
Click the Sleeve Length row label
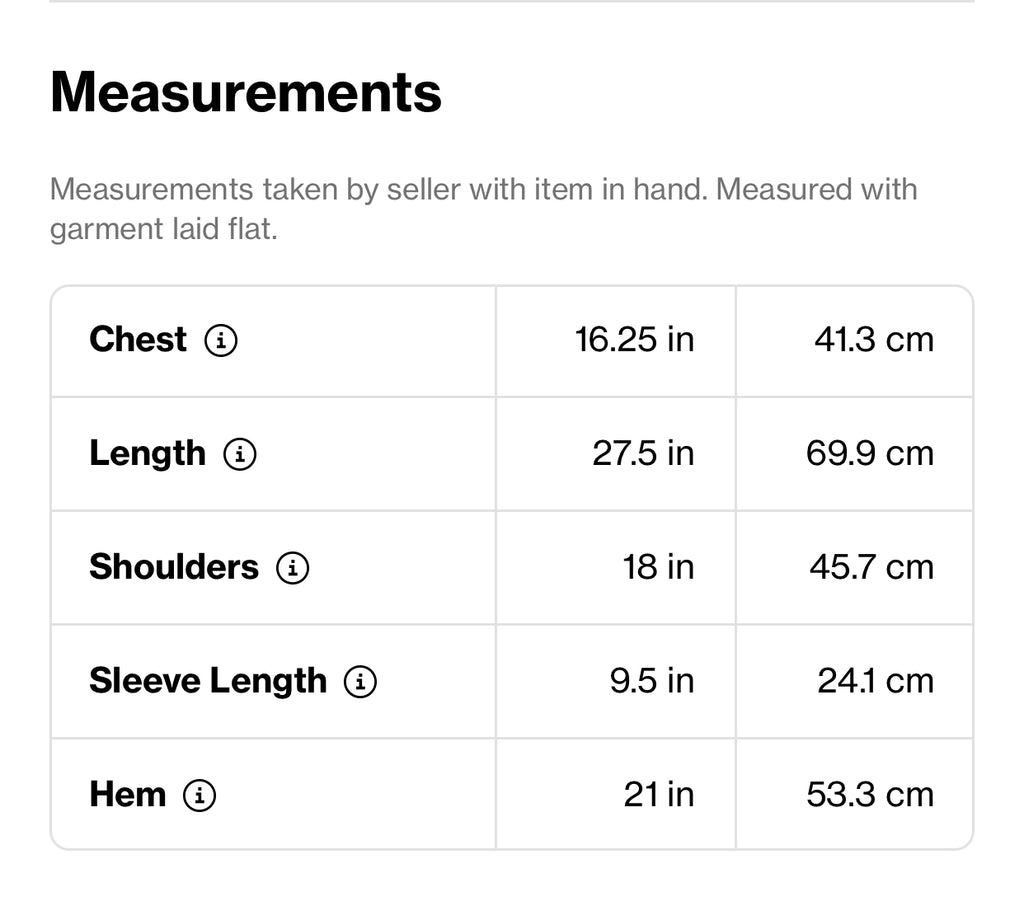point(208,681)
